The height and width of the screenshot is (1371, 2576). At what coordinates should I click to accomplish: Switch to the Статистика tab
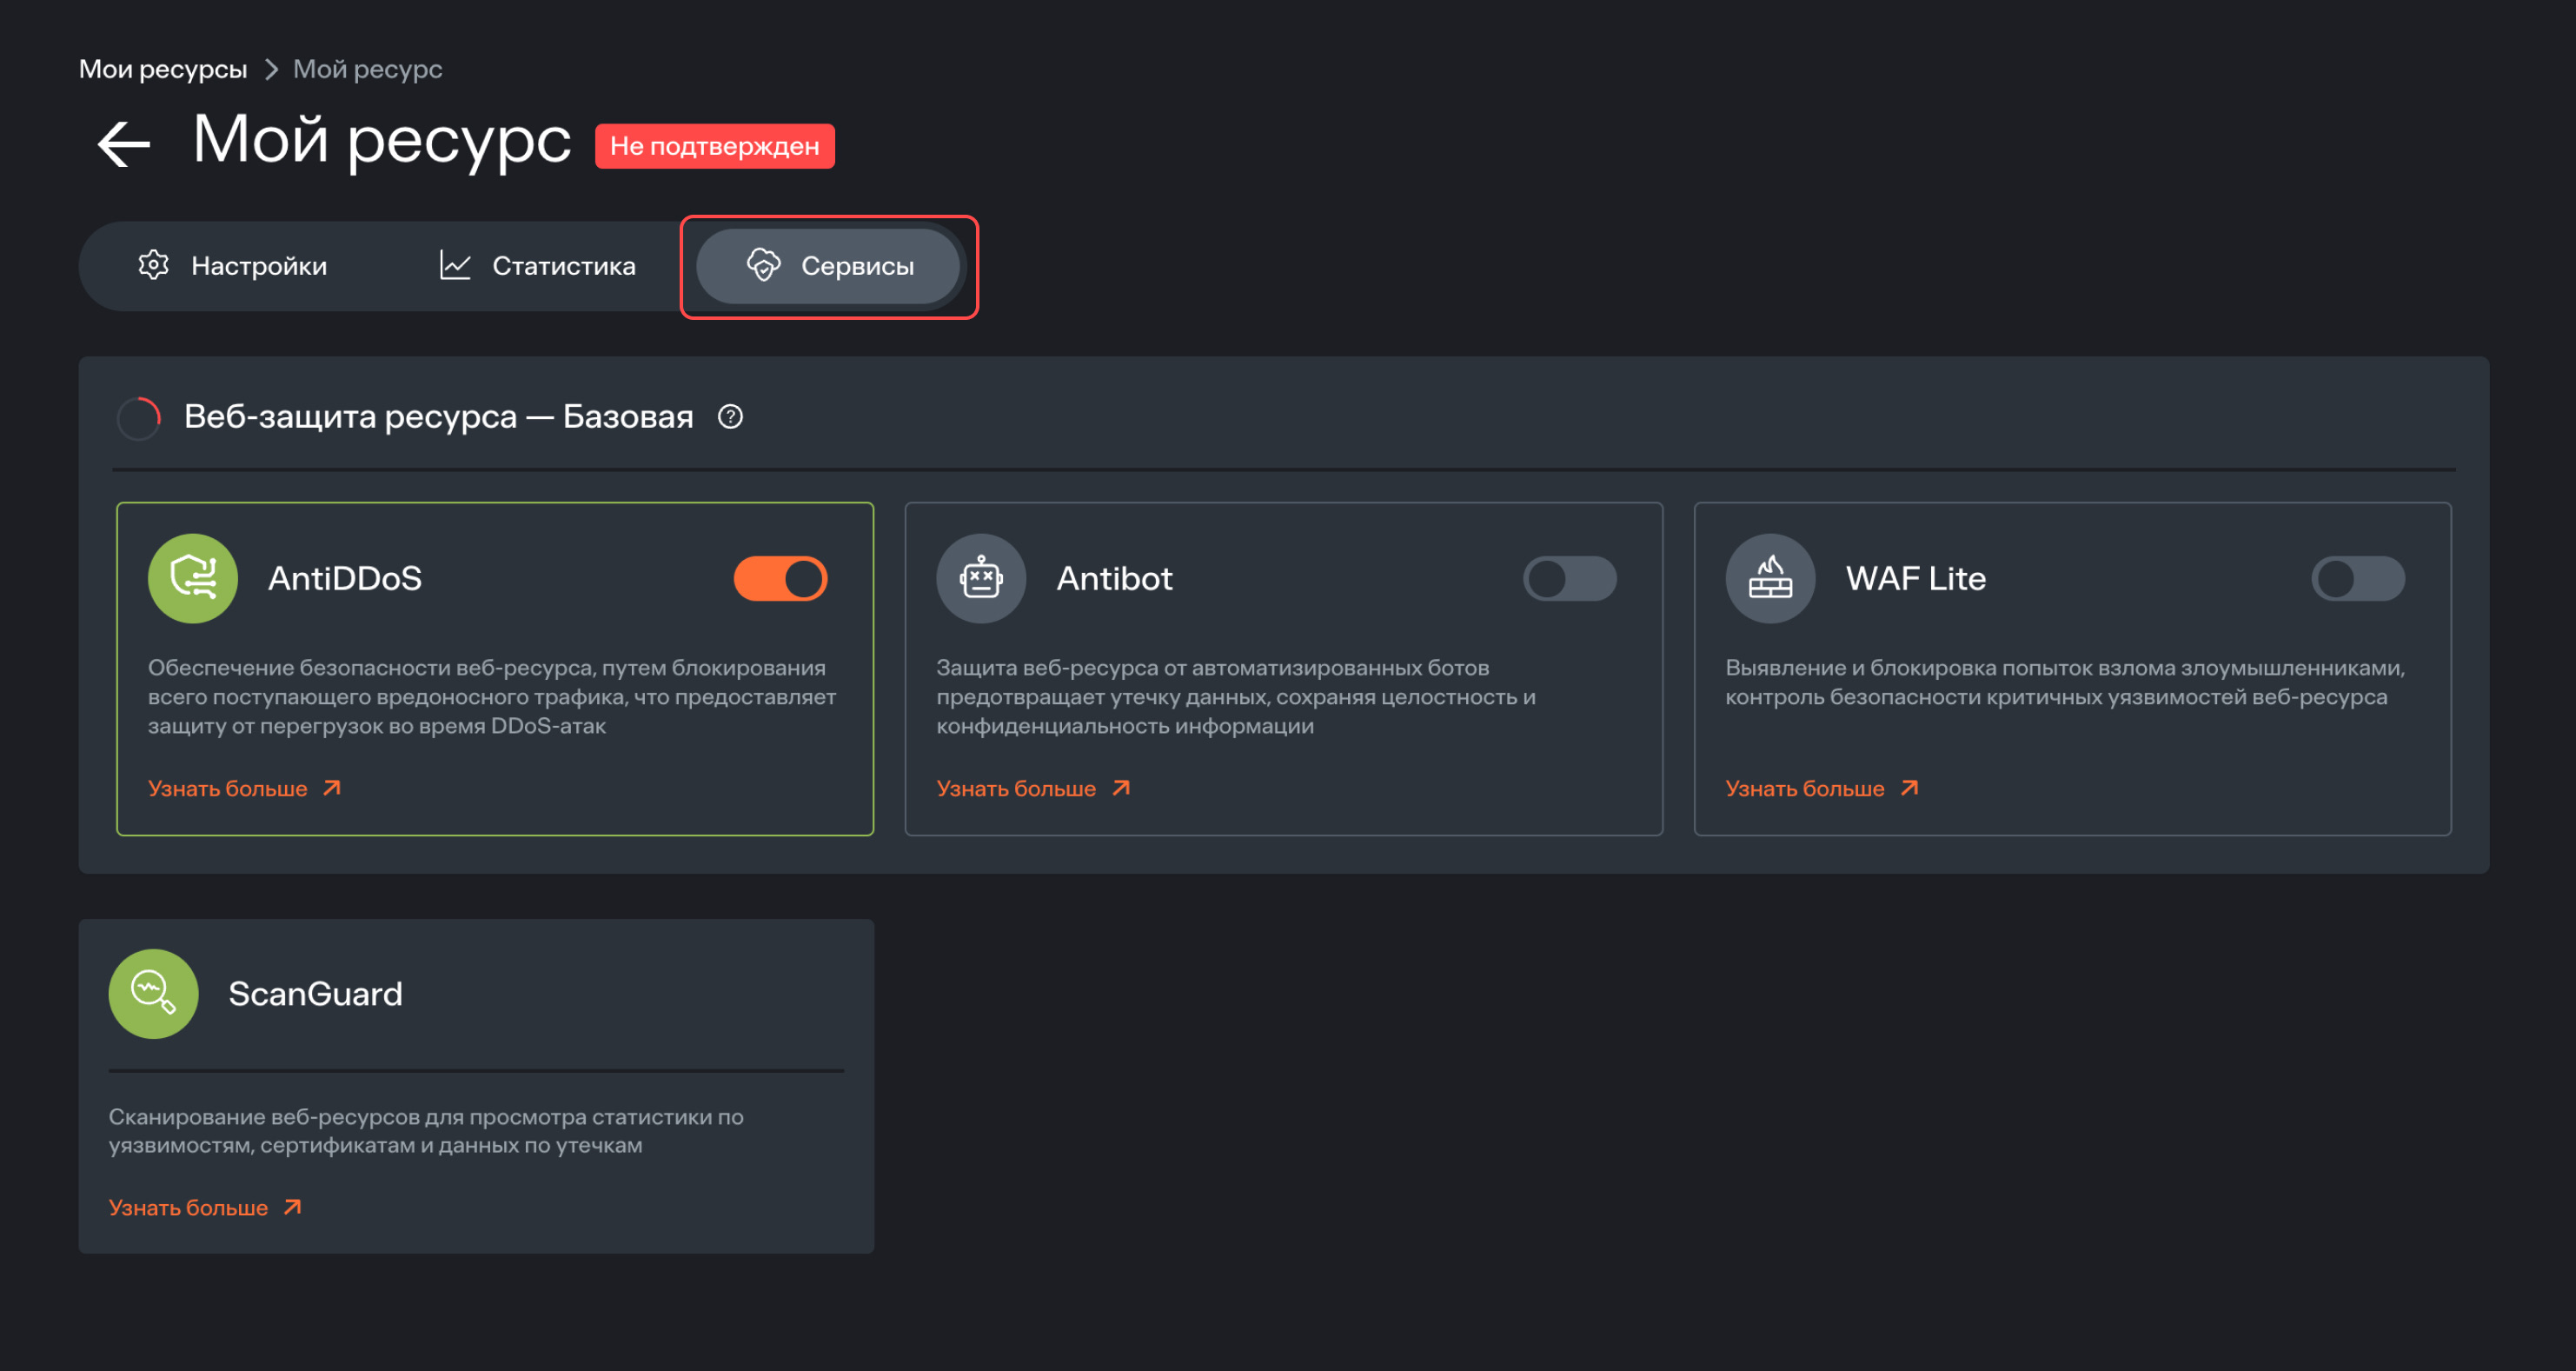pyautogui.click(x=538, y=266)
